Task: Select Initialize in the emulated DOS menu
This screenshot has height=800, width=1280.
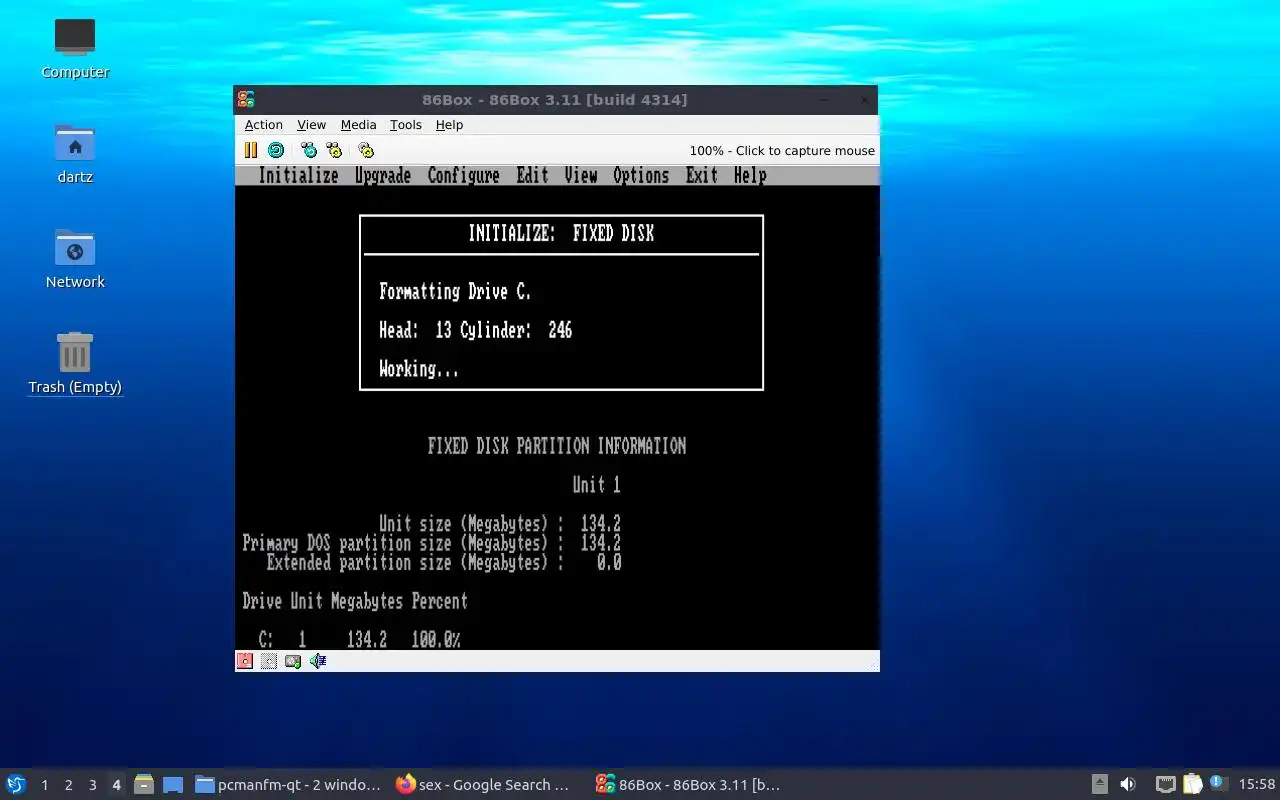Action: click(x=298, y=175)
